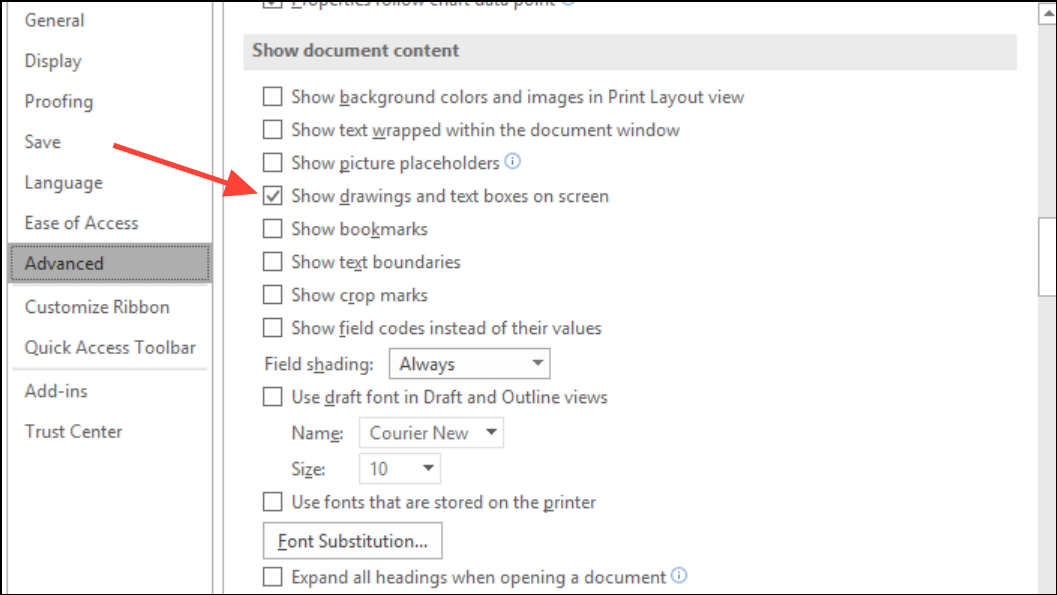The height and width of the screenshot is (595, 1057).
Task: Open the Display options category
Action: (x=53, y=61)
